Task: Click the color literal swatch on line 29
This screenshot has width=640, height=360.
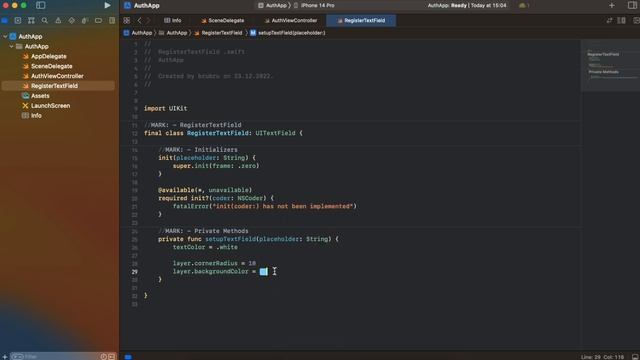Action: click(x=264, y=271)
